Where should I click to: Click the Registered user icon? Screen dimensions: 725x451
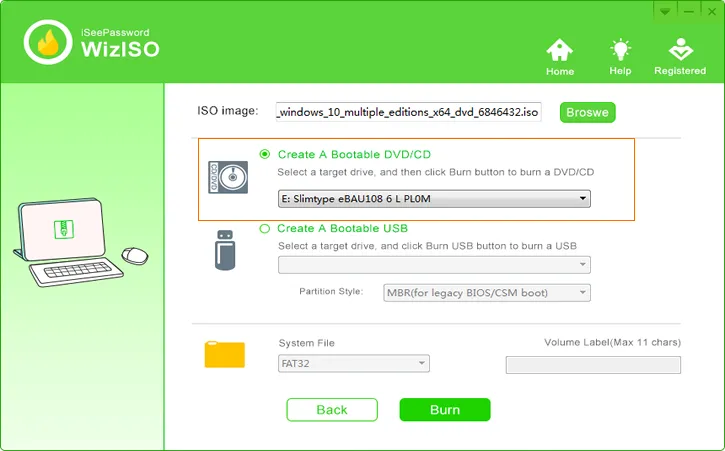(680, 51)
